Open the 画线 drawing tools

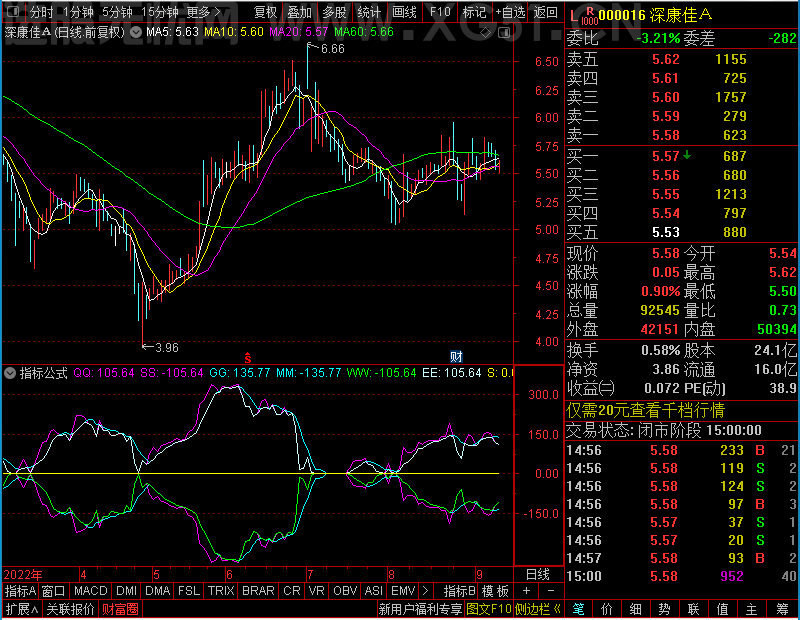(x=404, y=11)
